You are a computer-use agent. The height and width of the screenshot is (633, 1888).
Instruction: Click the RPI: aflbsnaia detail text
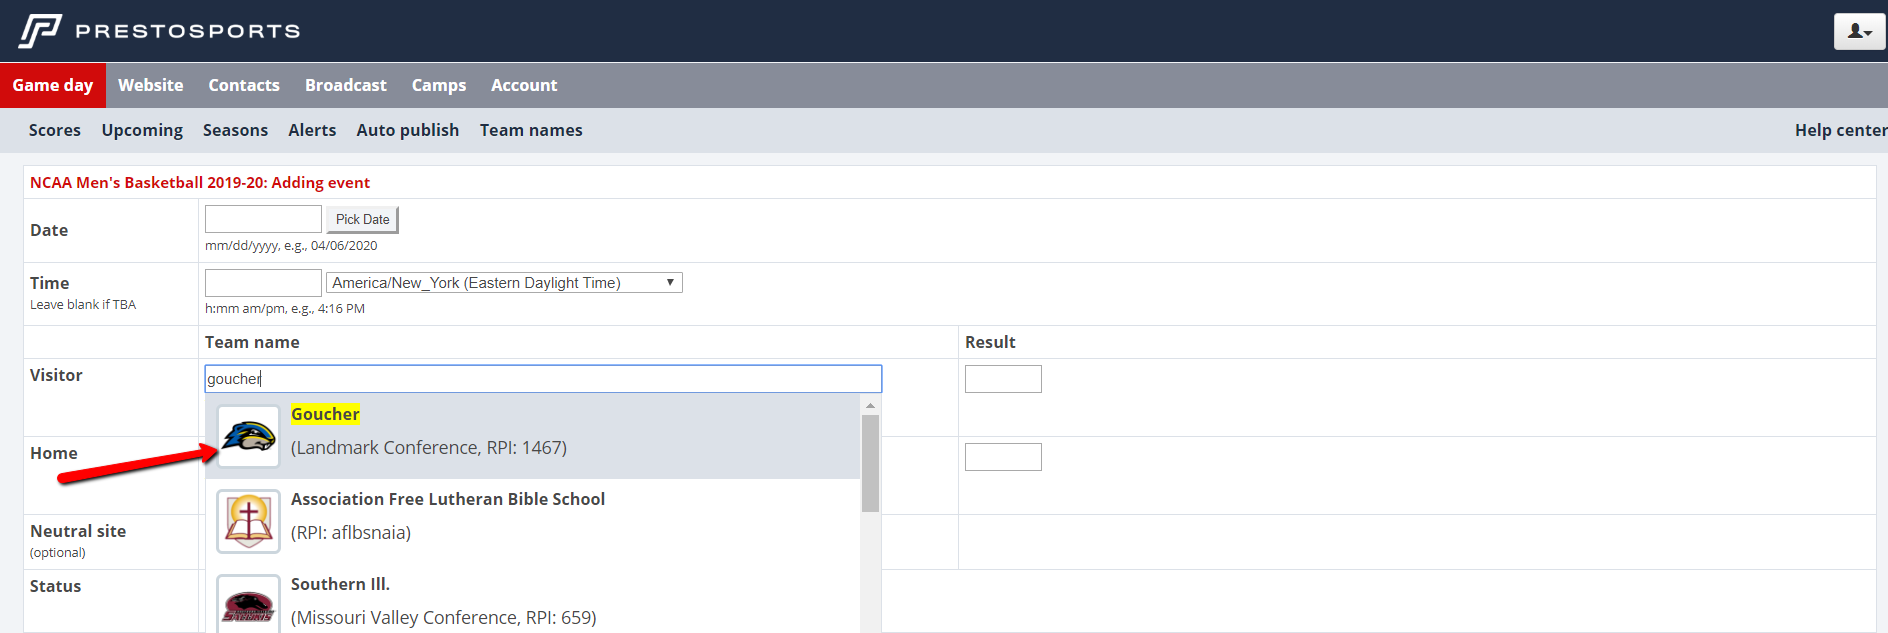click(351, 533)
